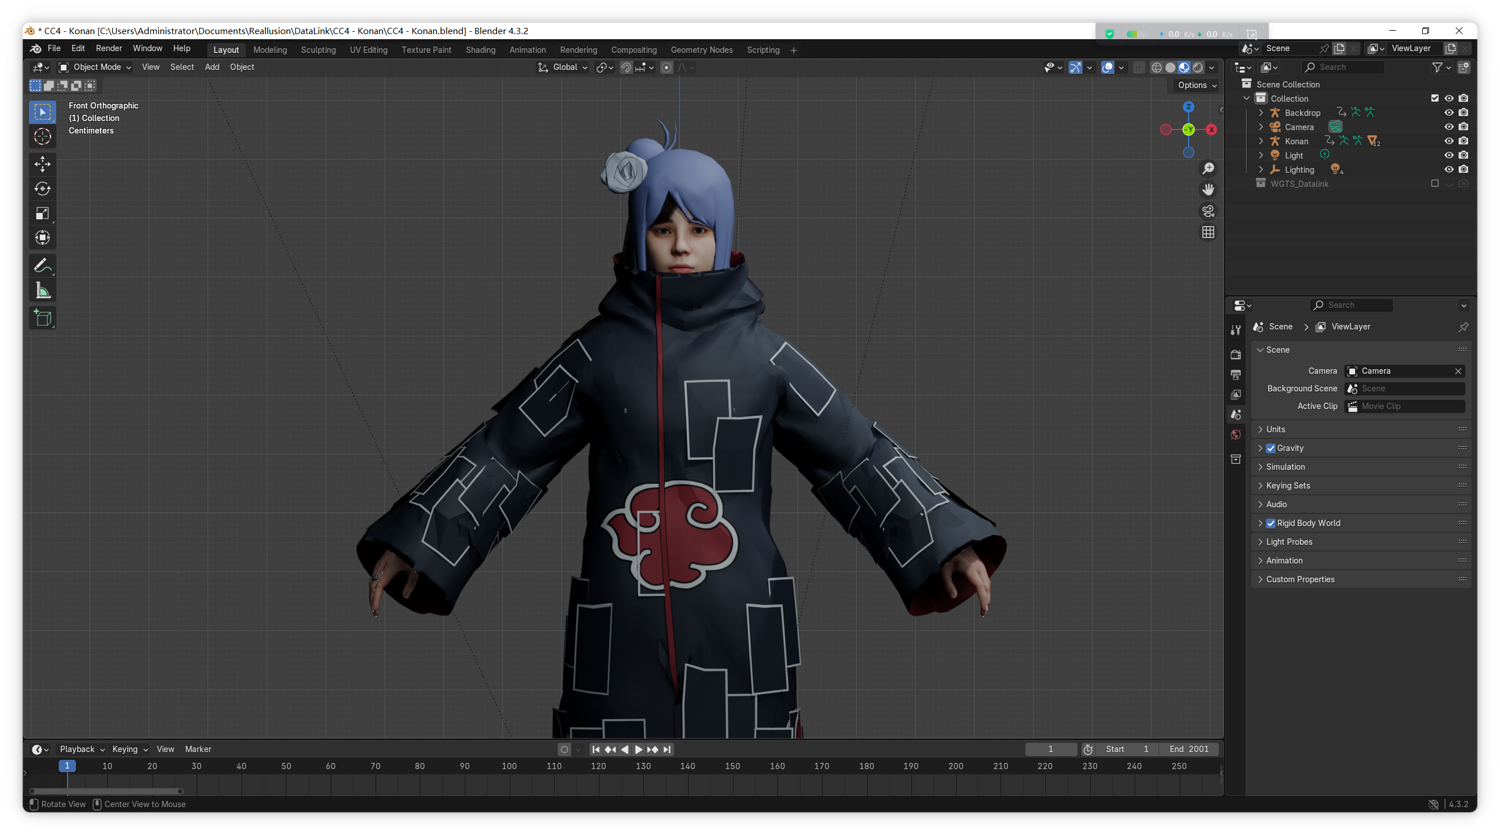The width and height of the screenshot is (1500, 835).
Task: Open the Render properties tab
Action: tap(1236, 354)
